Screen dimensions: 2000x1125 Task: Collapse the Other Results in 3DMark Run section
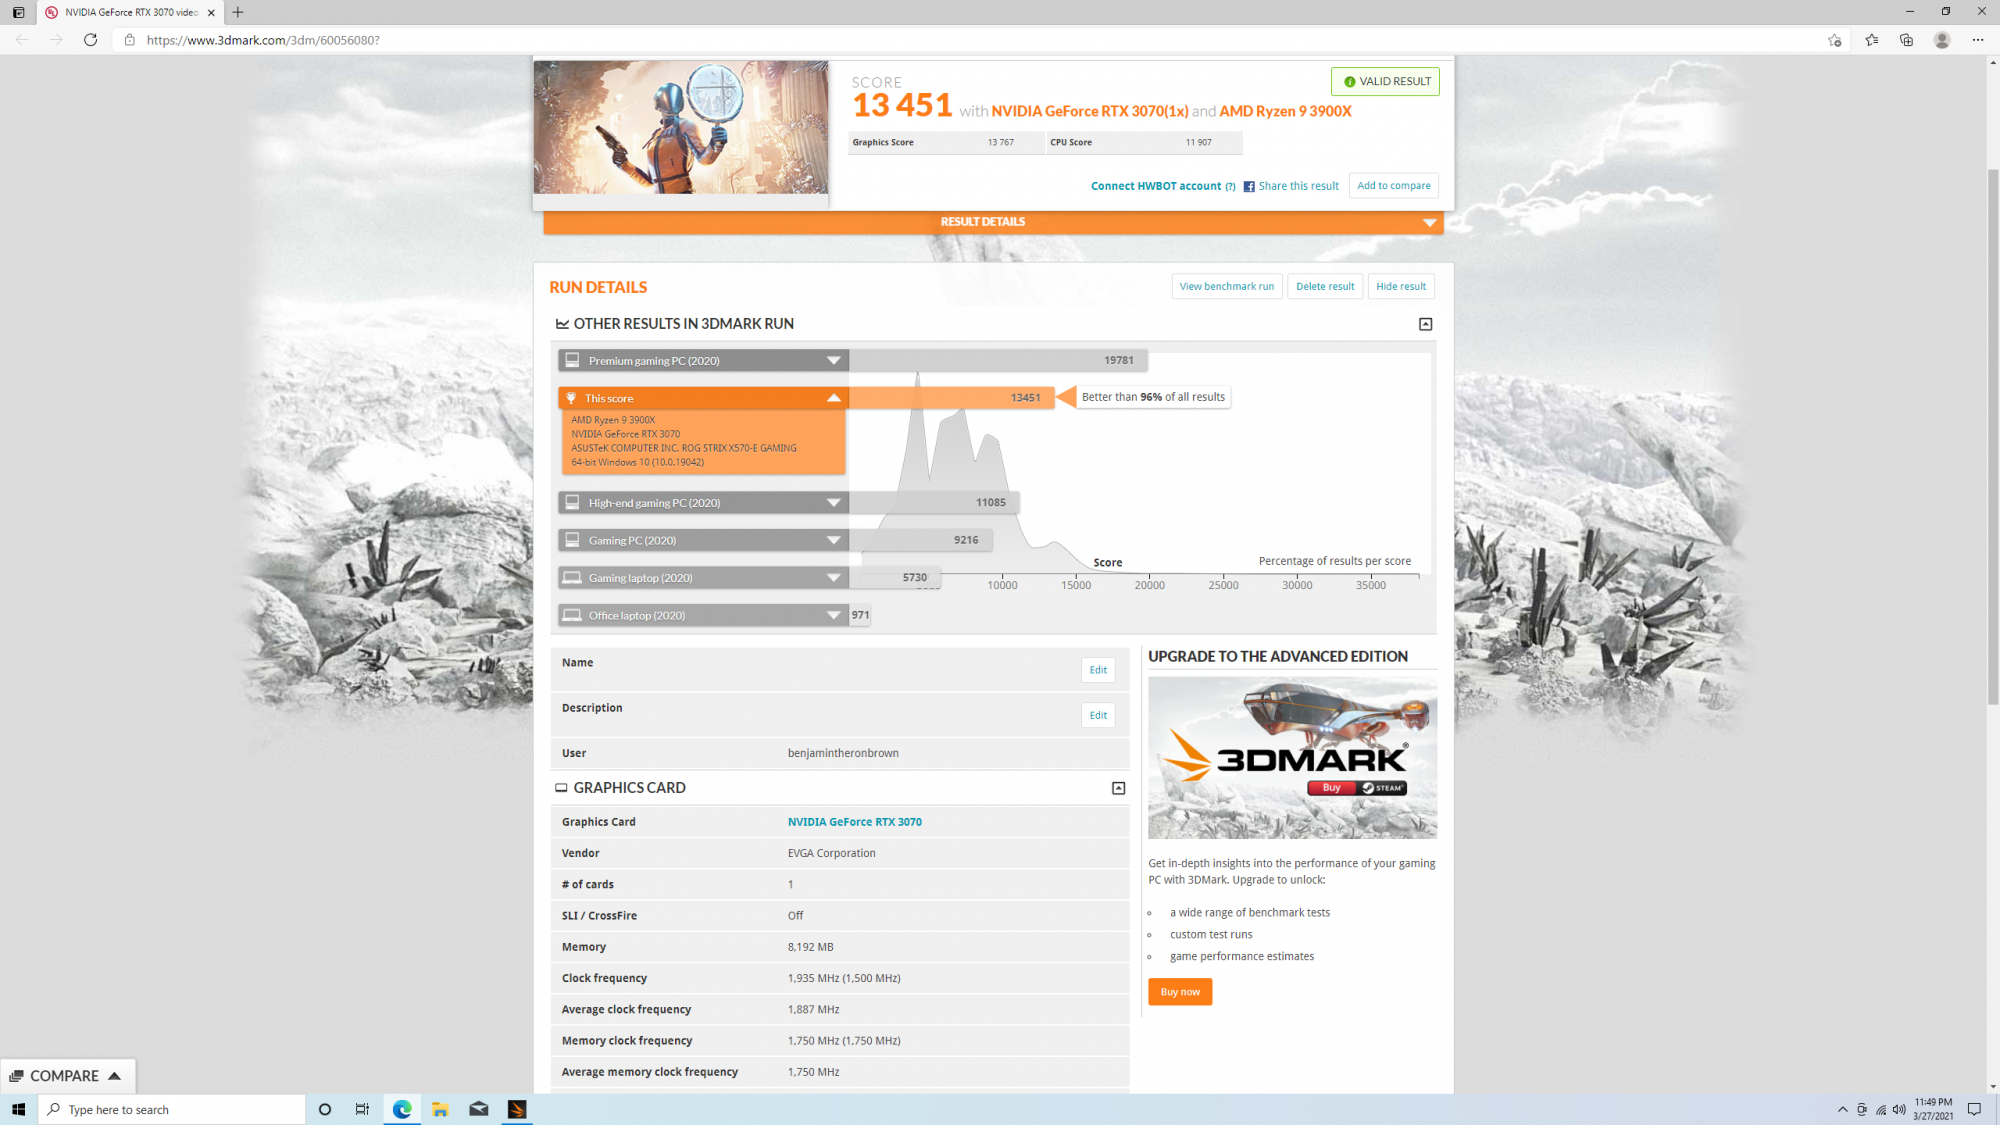click(x=1425, y=324)
